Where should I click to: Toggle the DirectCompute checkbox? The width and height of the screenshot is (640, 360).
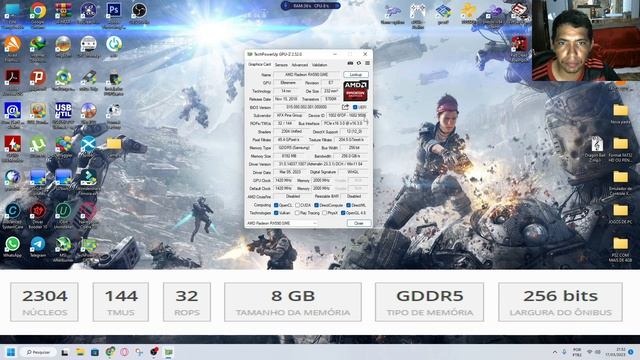tap(316, 205)
